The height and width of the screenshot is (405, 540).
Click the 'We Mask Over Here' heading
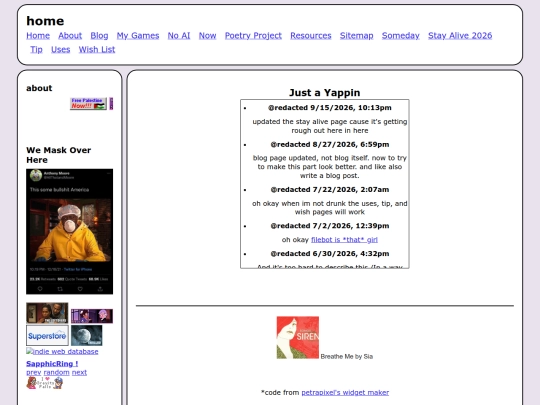tap(59, 155)
